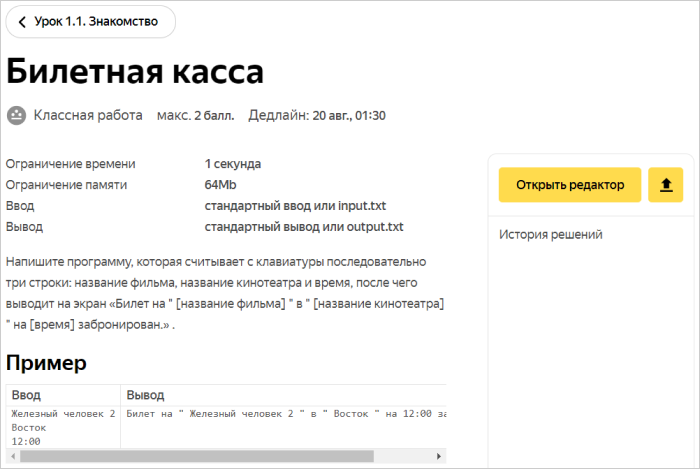Click the Пример heading
The width and height of the screenshot is (700, 469).
[46, 362]
